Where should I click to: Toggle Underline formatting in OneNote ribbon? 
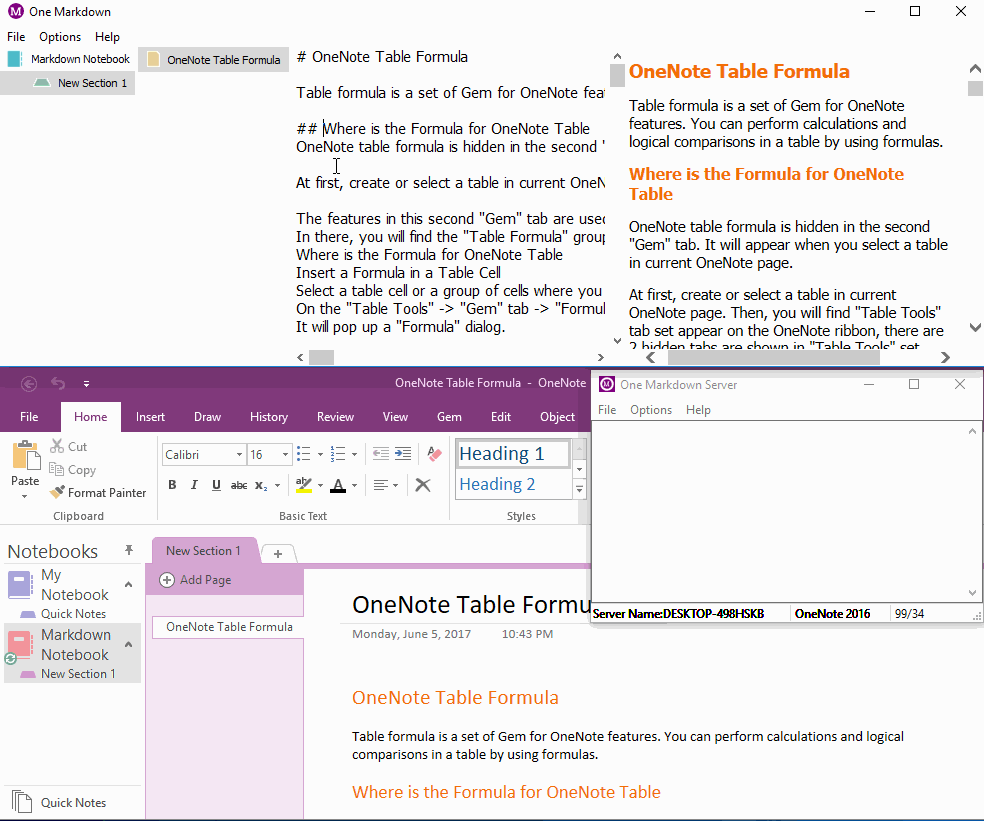(216, 485)
